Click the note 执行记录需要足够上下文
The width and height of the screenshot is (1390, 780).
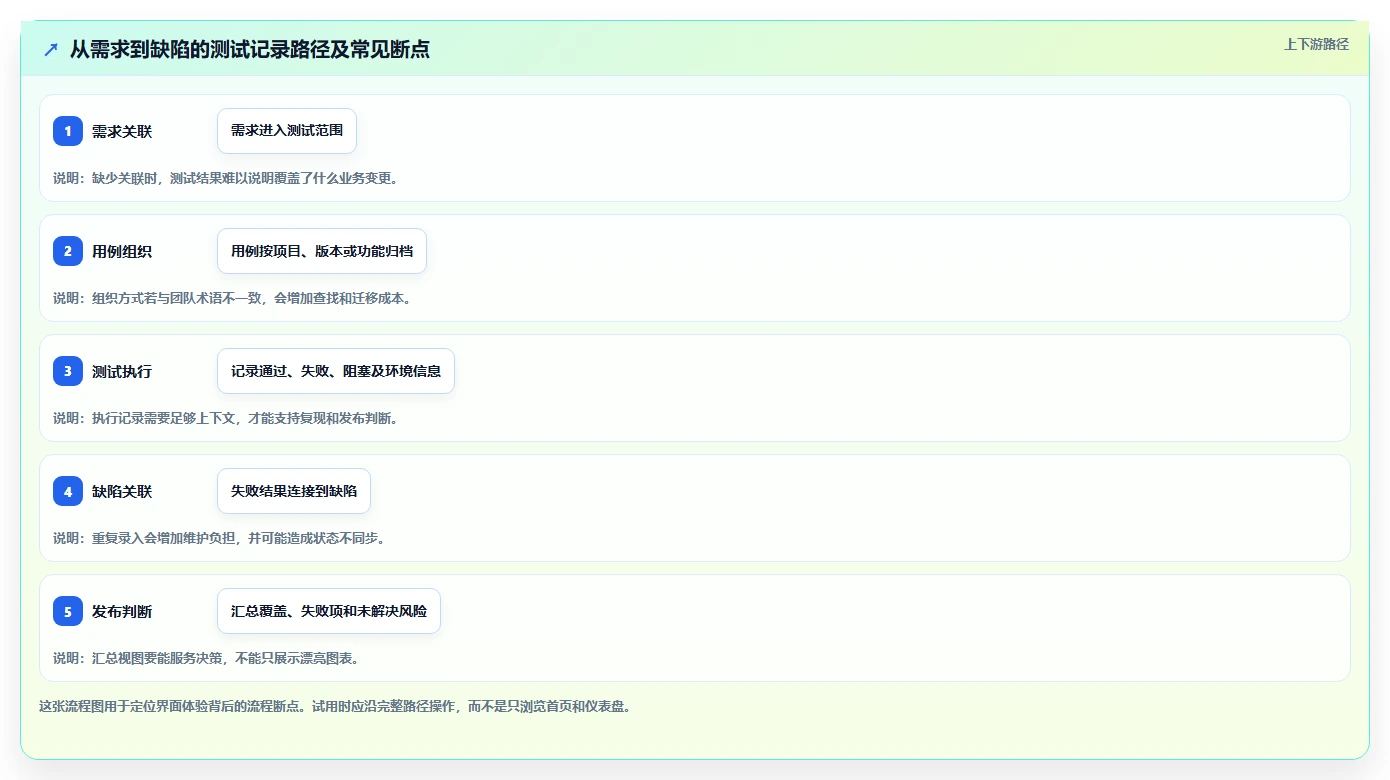tap(229, 418)
